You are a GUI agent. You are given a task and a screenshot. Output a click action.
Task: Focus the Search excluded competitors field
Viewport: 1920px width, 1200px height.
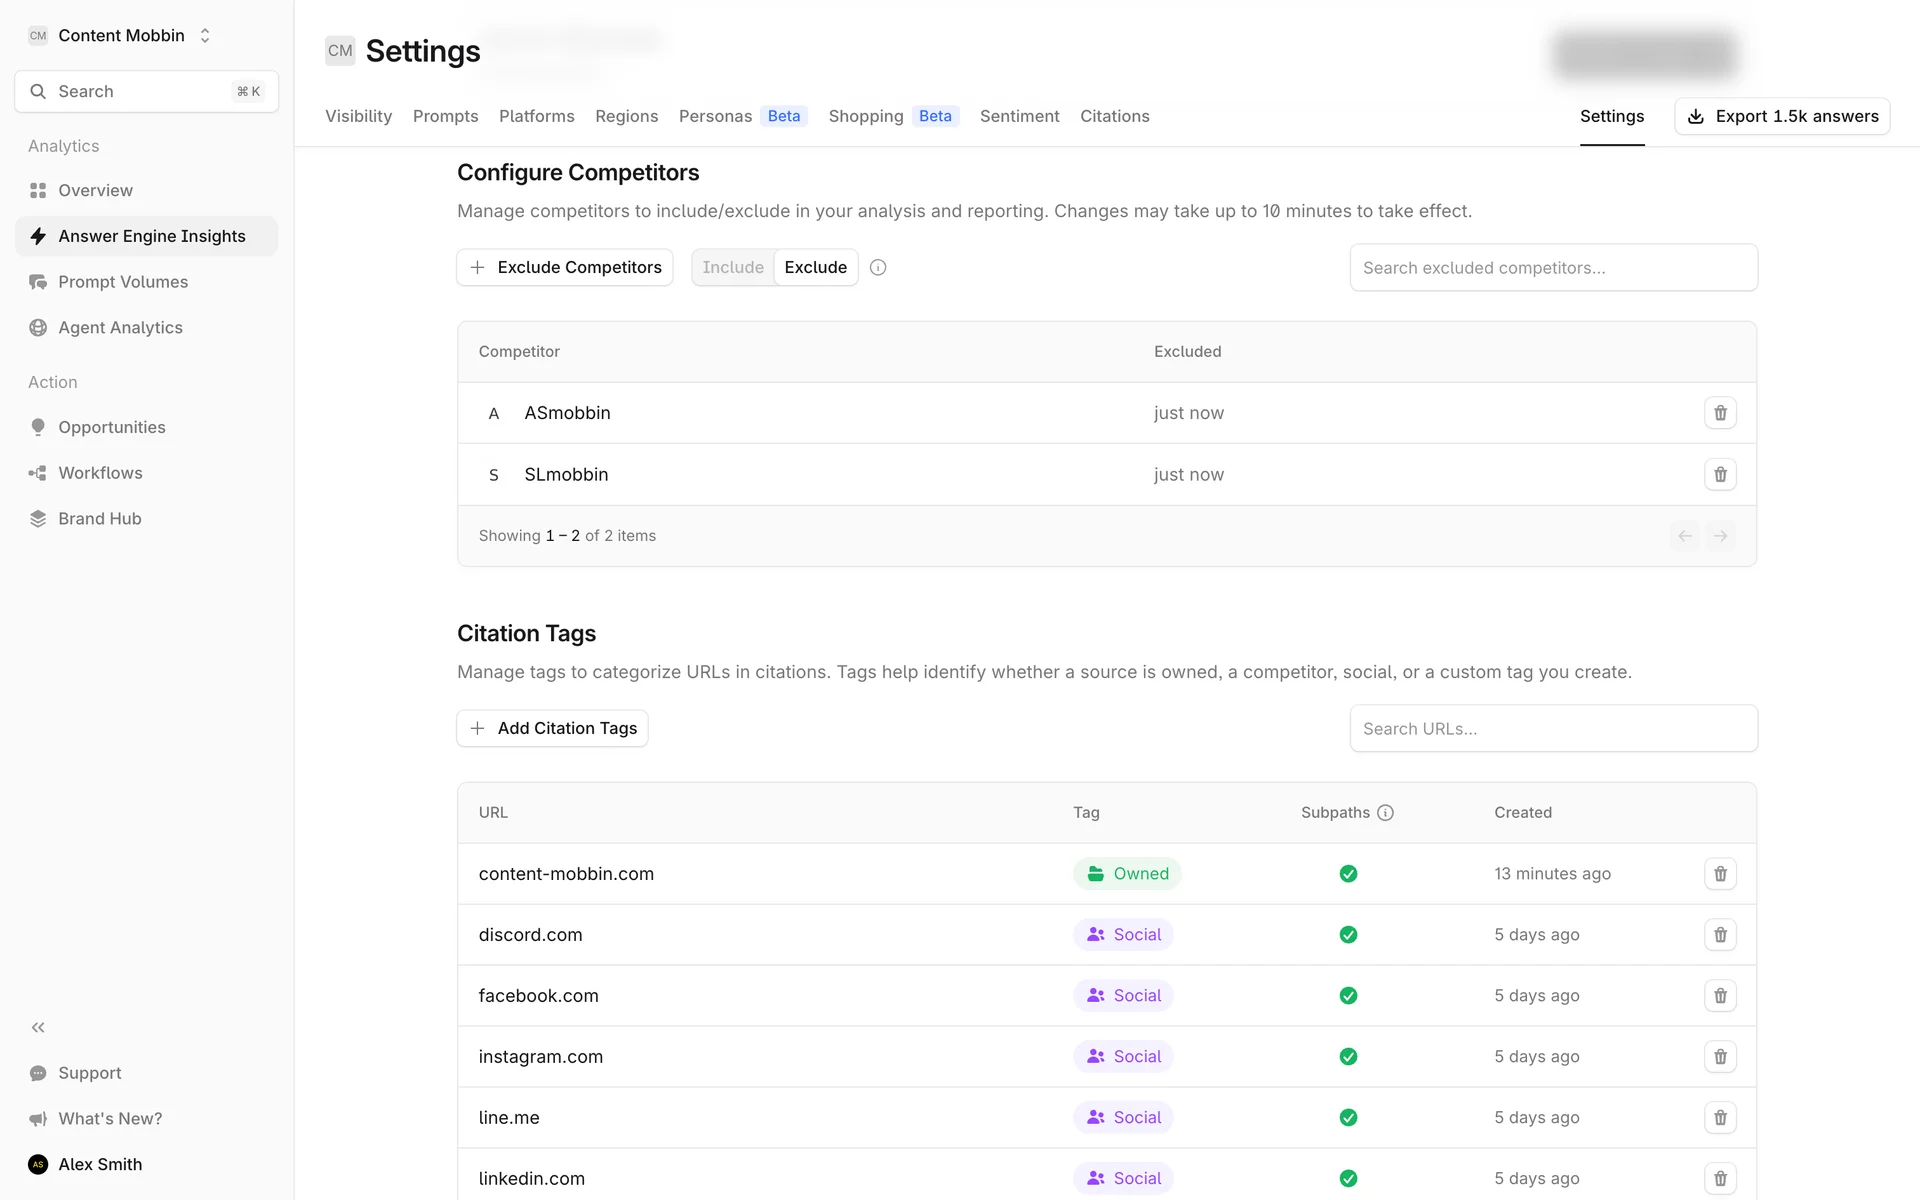pos(1553,268)
